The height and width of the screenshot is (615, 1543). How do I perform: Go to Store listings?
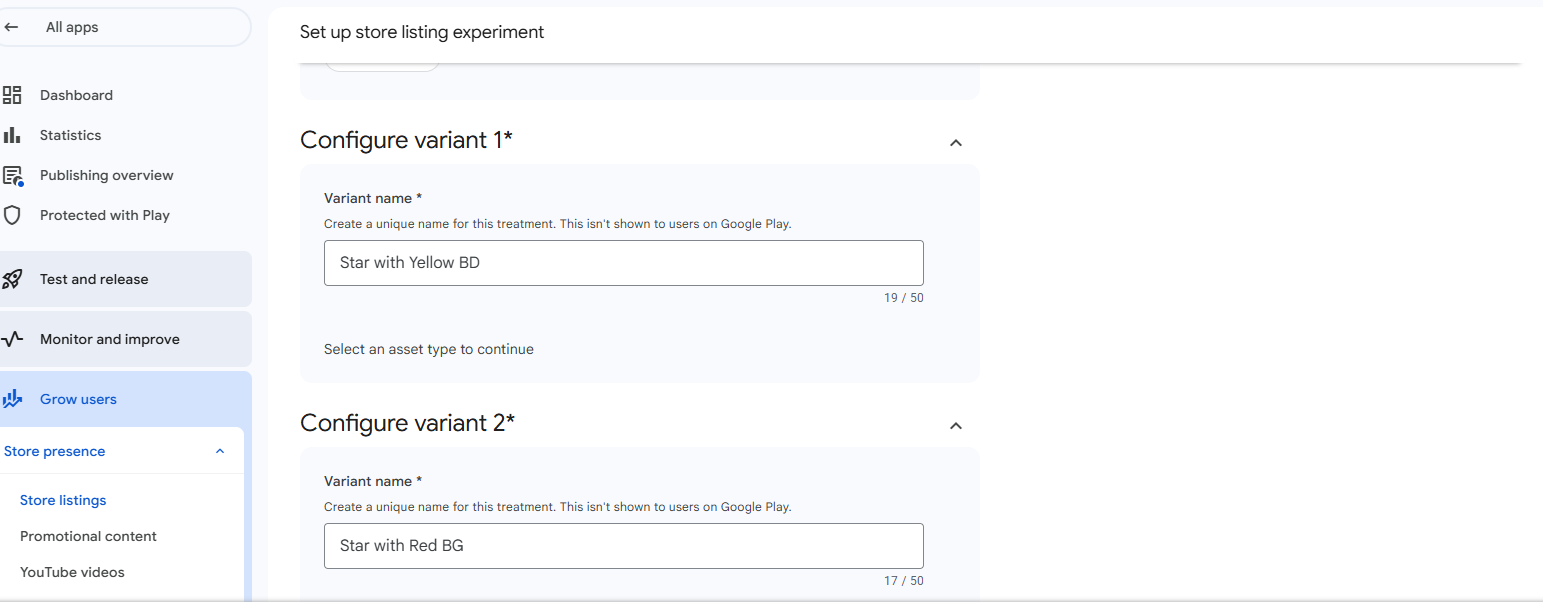63,500
